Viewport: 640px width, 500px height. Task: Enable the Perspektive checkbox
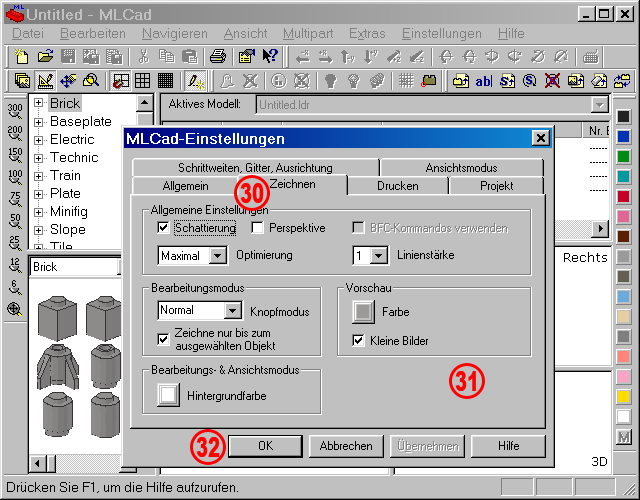pyautogui.click(x=257, y=227)
